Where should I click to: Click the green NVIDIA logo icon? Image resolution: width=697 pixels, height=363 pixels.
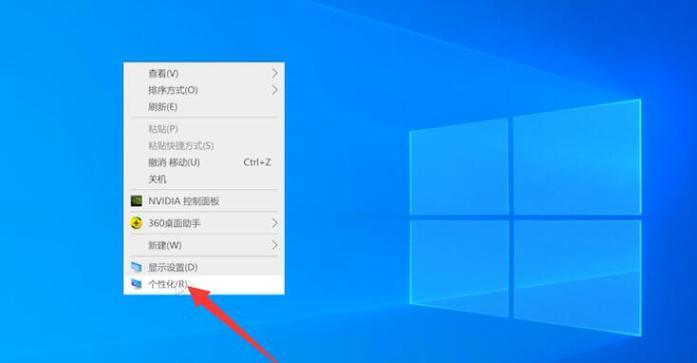pyautogui.click(x=136, y=201)
